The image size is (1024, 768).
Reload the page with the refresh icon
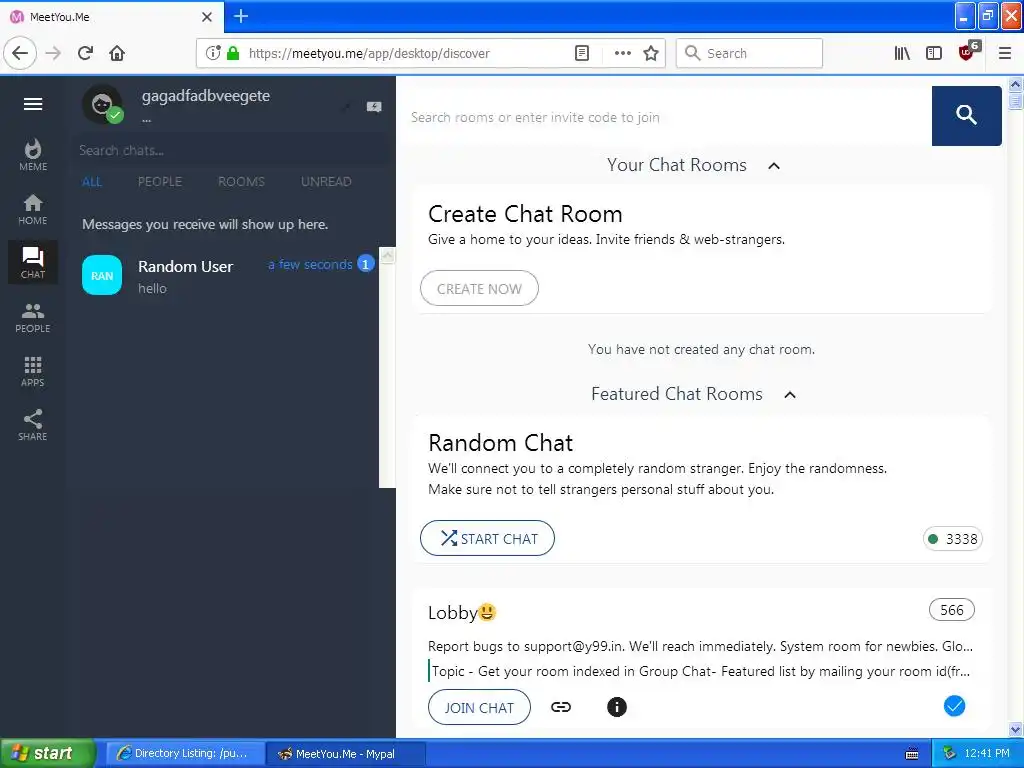coord(85,53)
